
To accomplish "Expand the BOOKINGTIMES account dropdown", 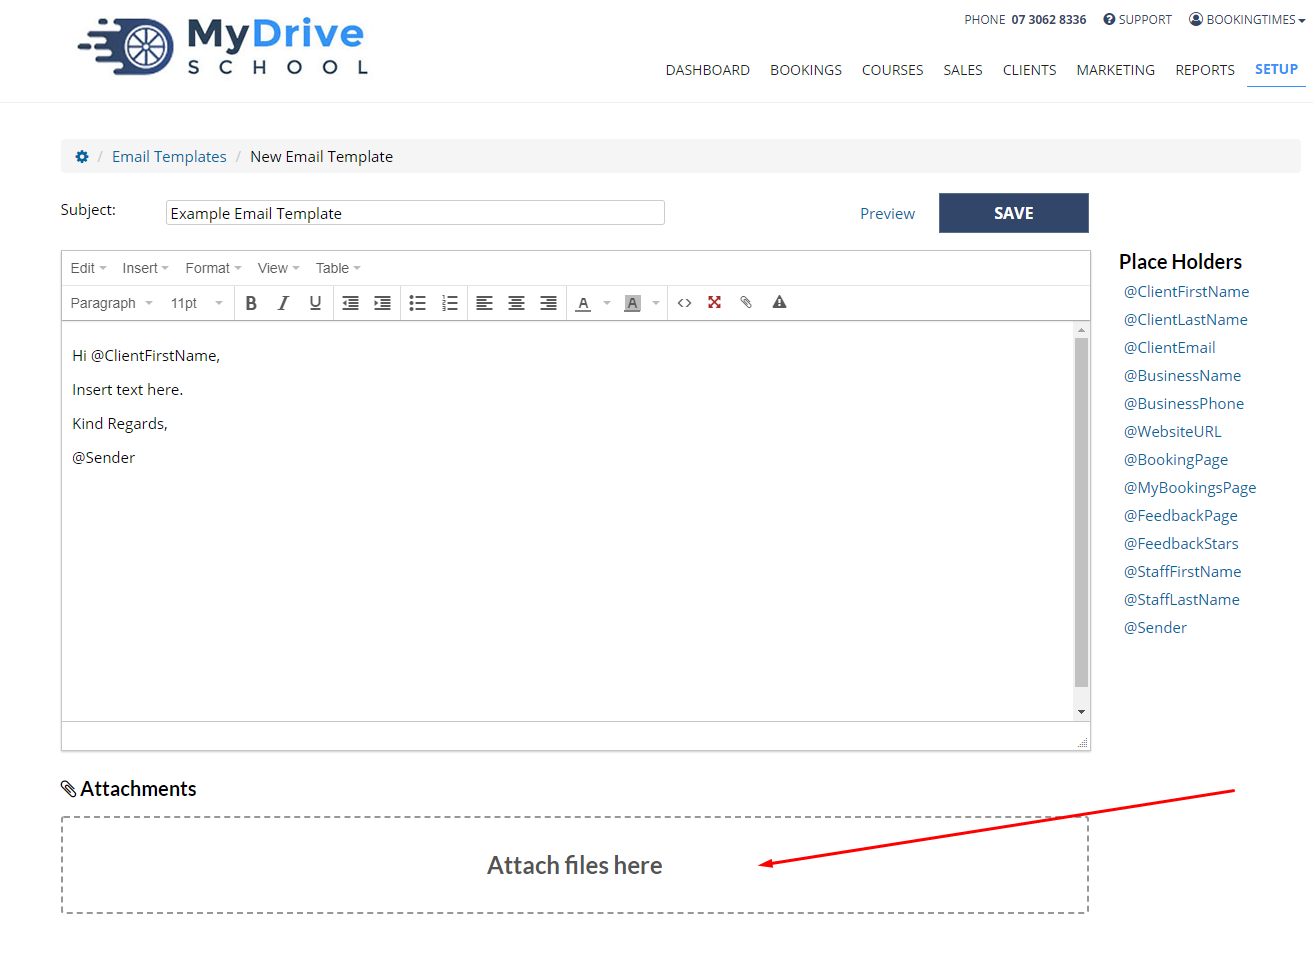I will (1247, 20).
